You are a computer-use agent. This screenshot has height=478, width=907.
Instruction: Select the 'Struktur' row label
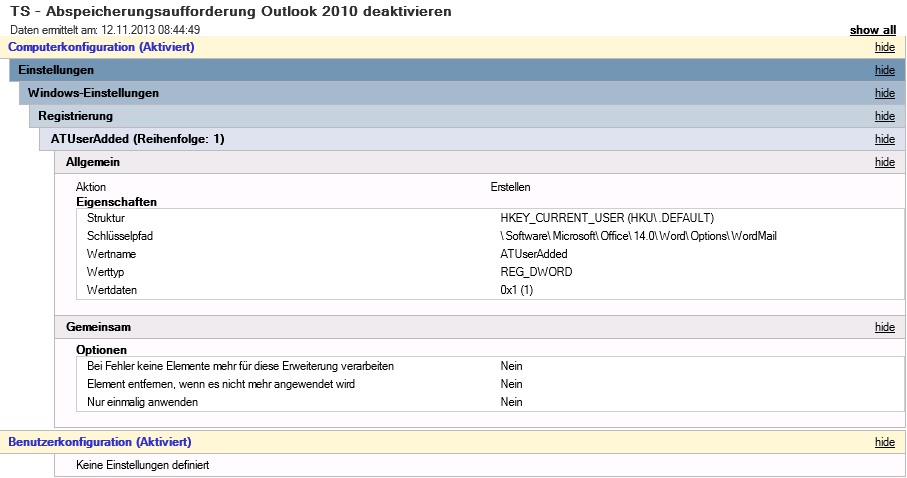click(x=106, y=218)
